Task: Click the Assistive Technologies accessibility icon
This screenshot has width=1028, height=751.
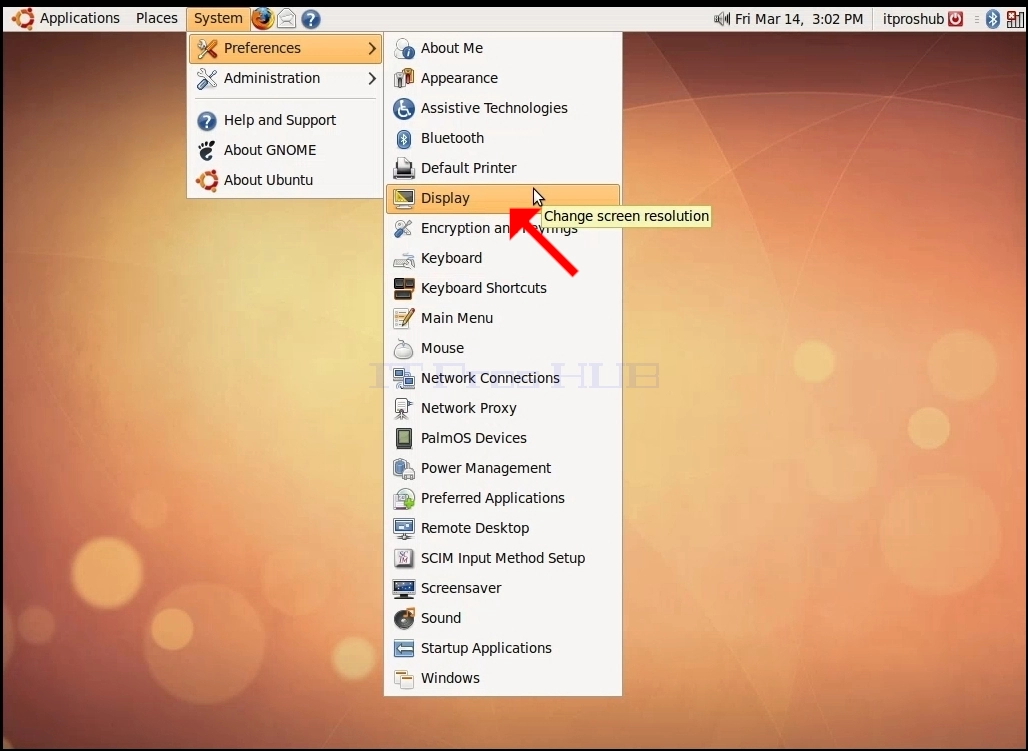Action: click(x=404, y=108)
